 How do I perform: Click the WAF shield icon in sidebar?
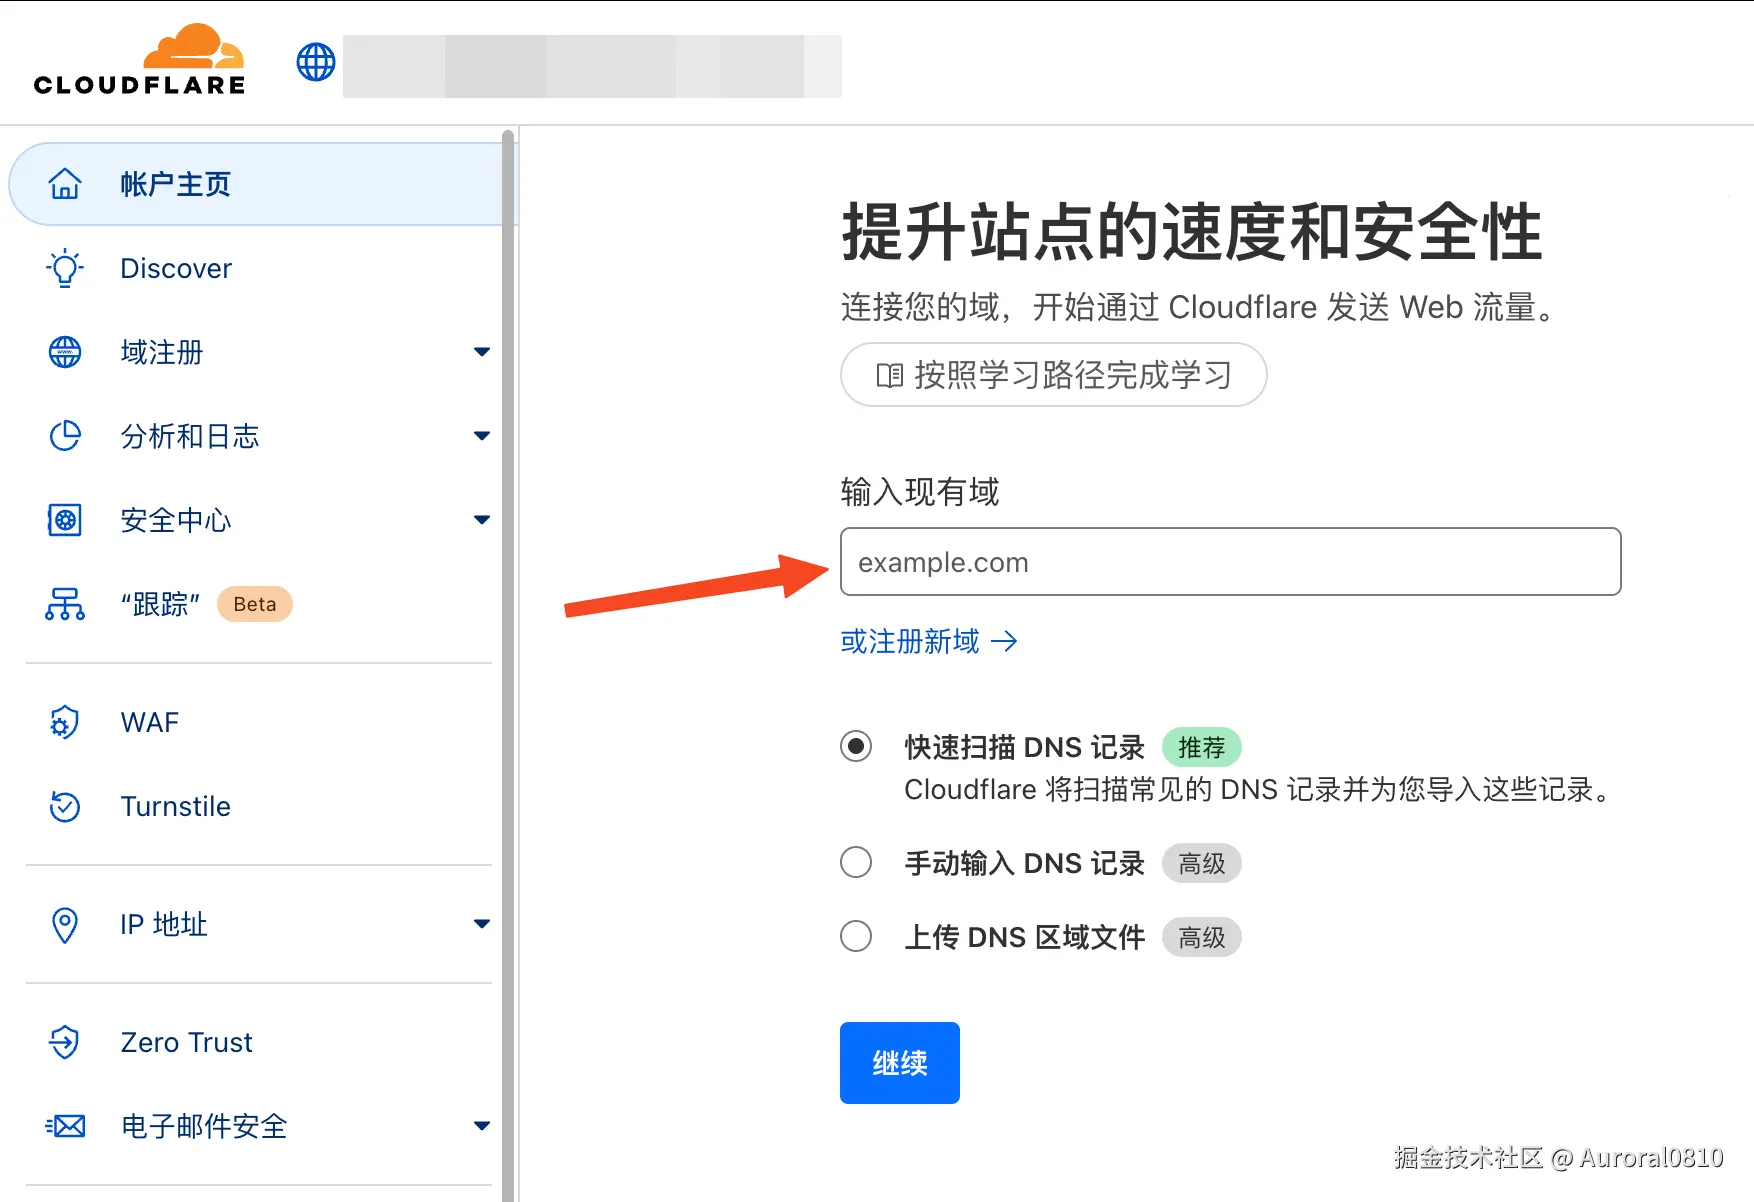[64, 722]
